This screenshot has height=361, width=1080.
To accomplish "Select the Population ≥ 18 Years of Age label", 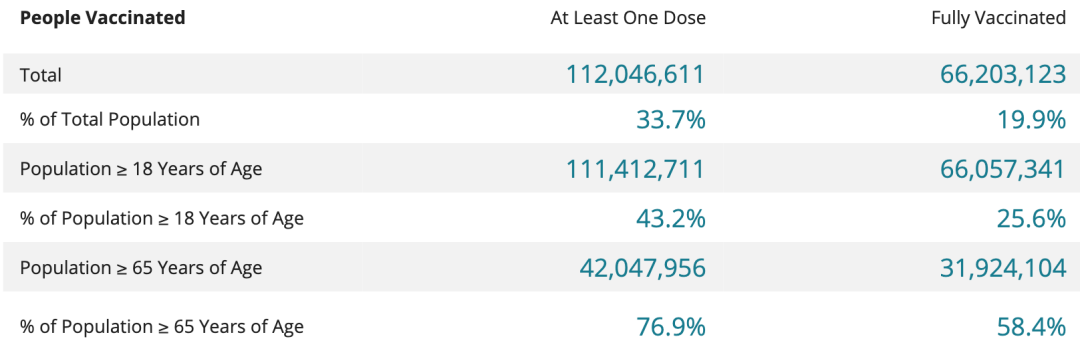I will point(141,169).
